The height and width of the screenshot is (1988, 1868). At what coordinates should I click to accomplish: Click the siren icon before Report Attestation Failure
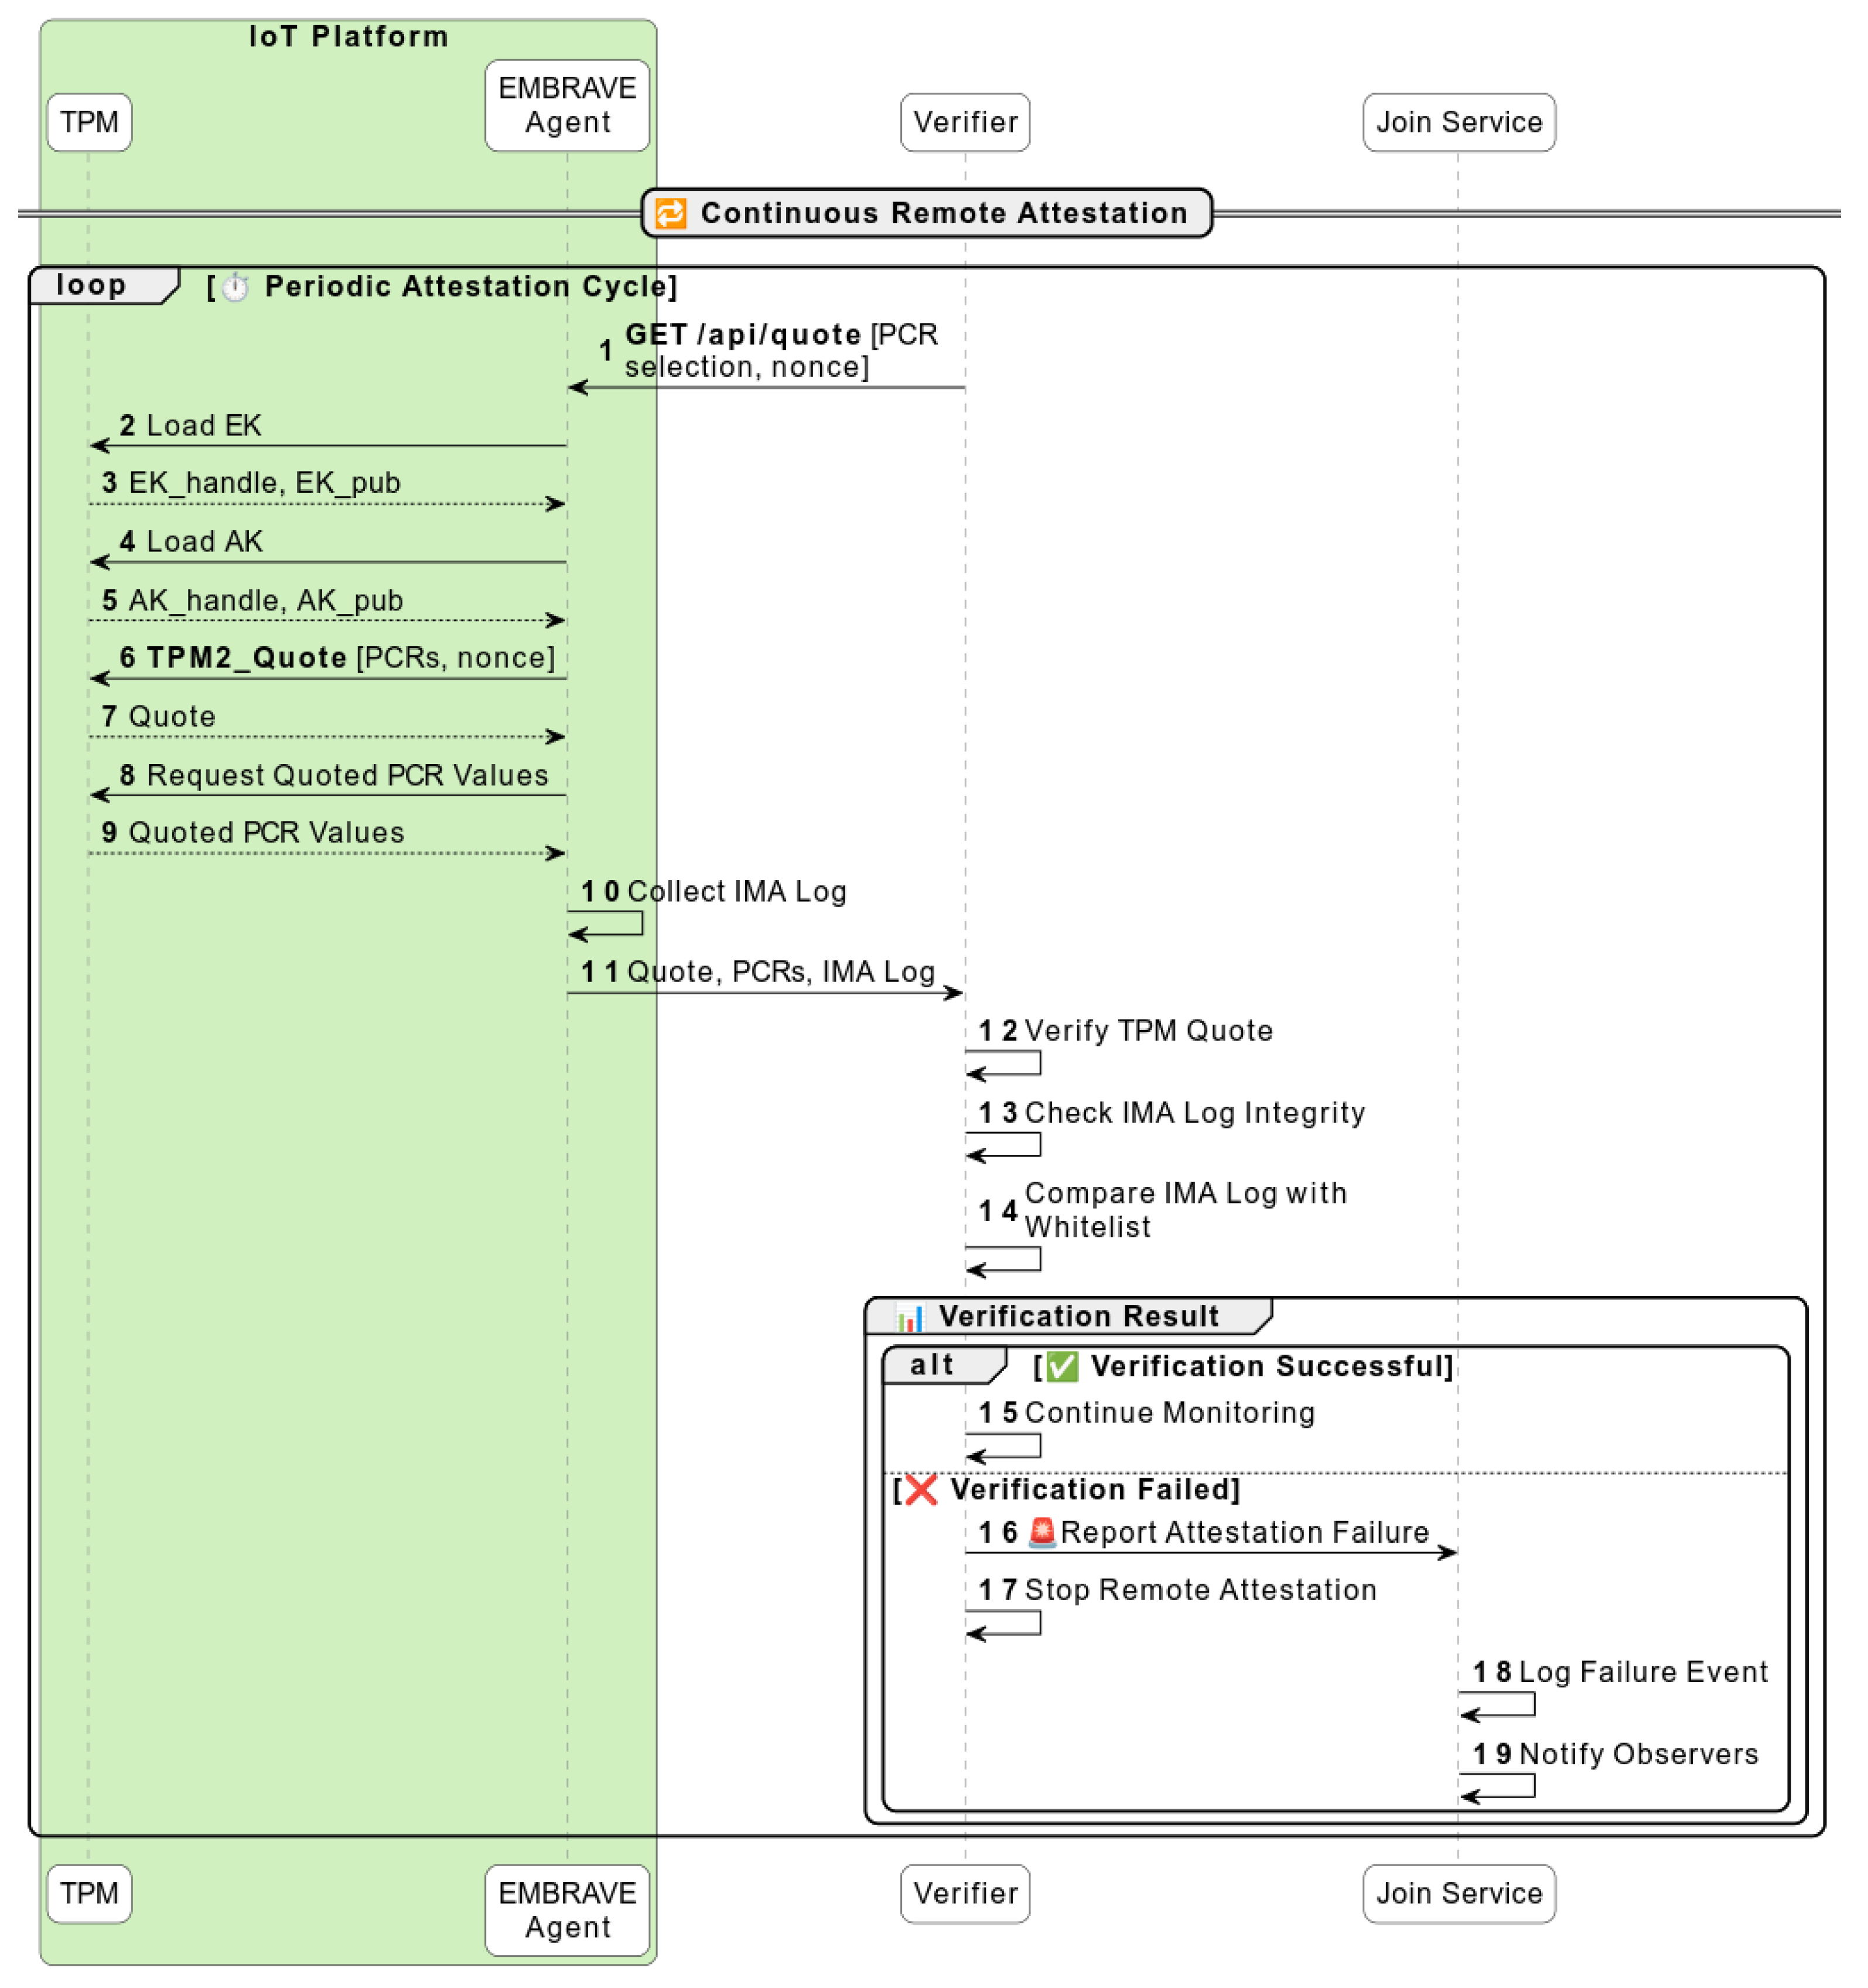[1042, 1533]
